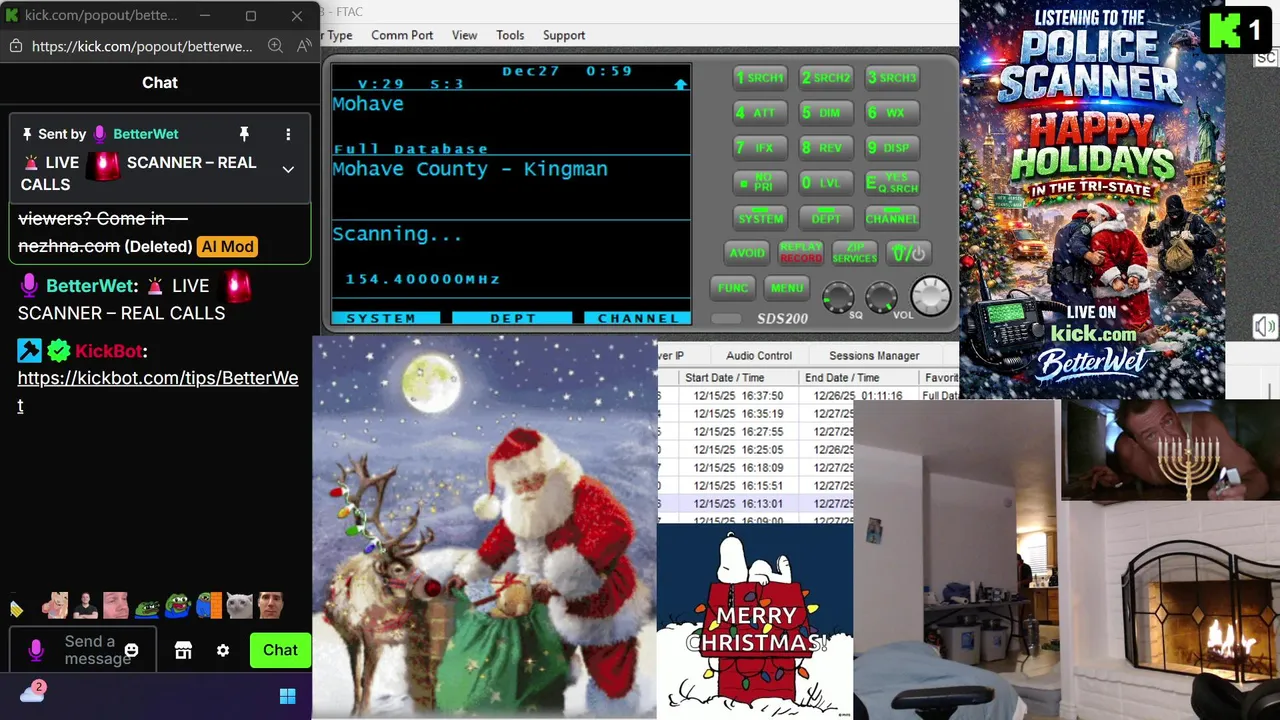Click the MENU key on scanner keypad
The height and width of the screenshot is (720, 1280).
[x=787, y=288]
